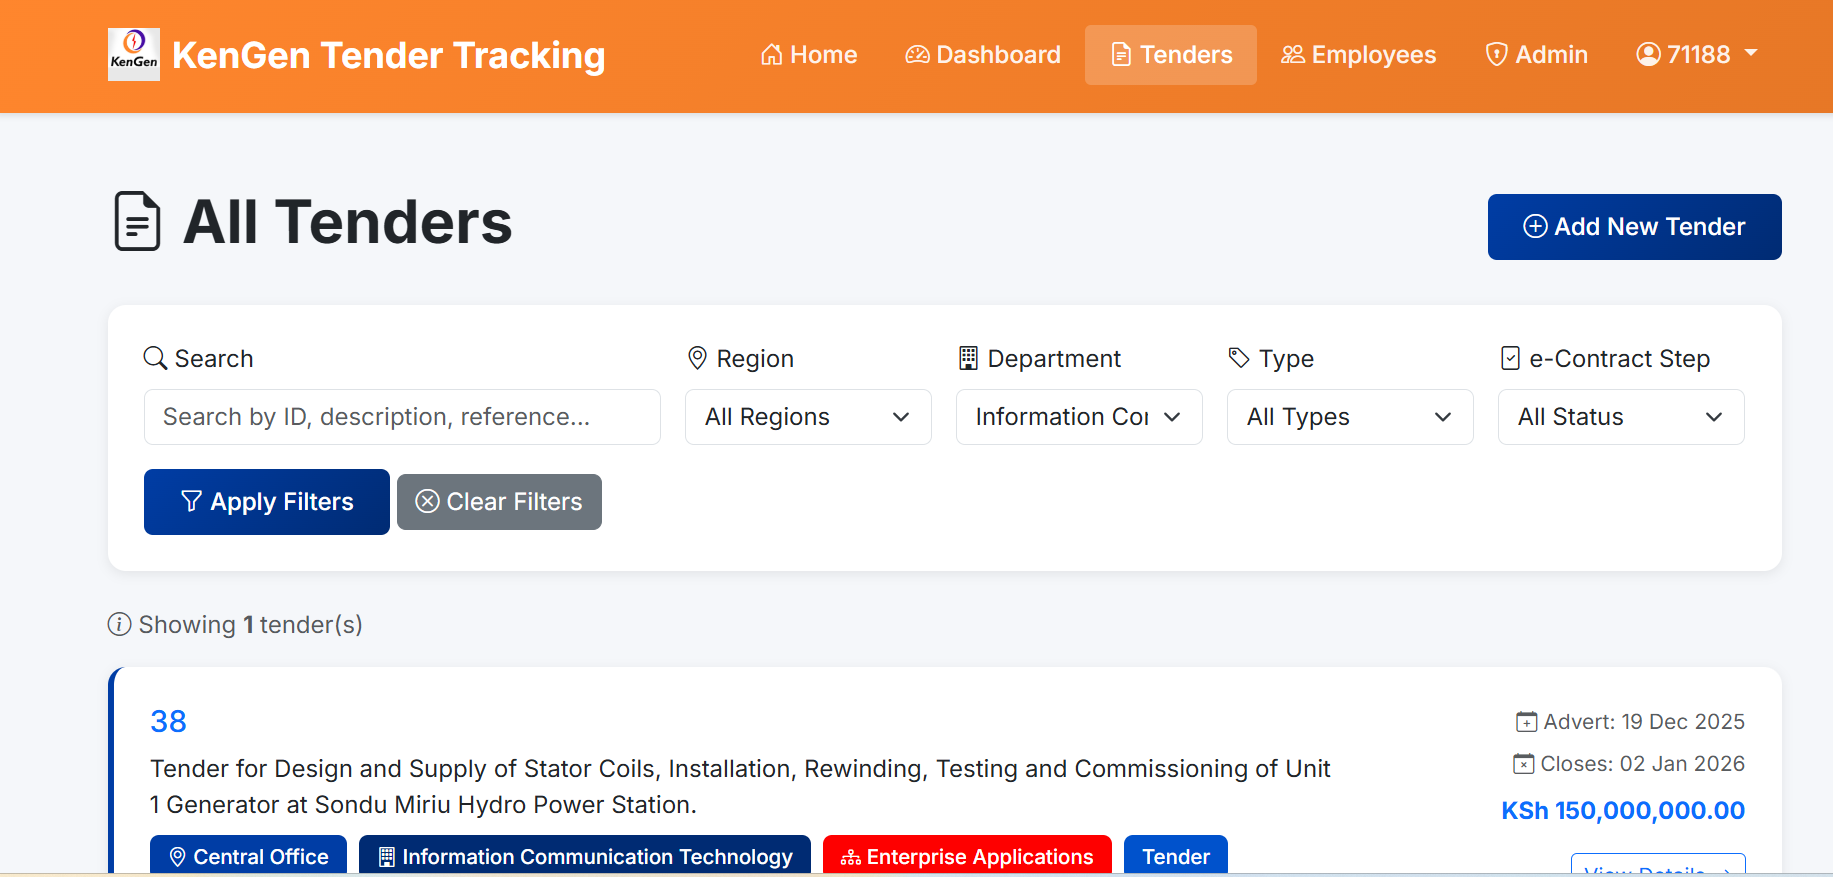1833x877 pixels.
Task: Focus the tender search input field
Action: pyautogui.click(x=402, y=417)
